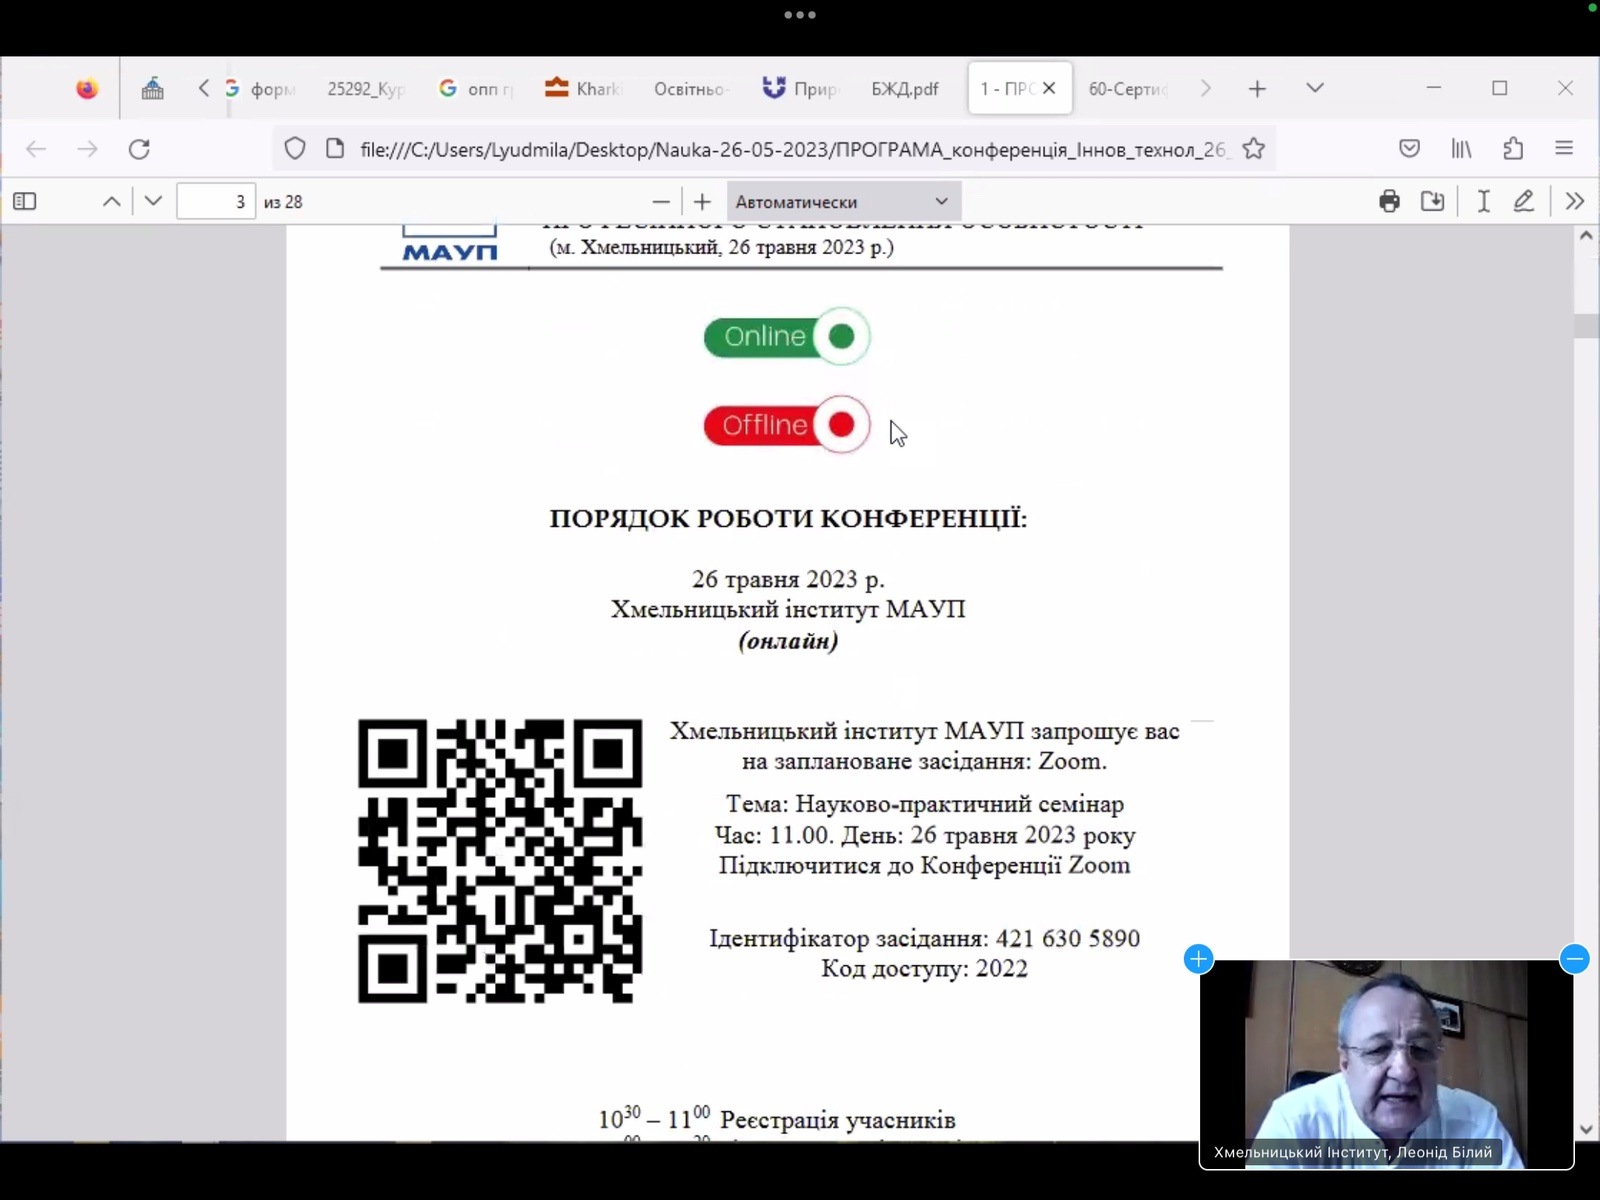Show site info via the page icon
1600x1200 pixels.
(335, 149)
